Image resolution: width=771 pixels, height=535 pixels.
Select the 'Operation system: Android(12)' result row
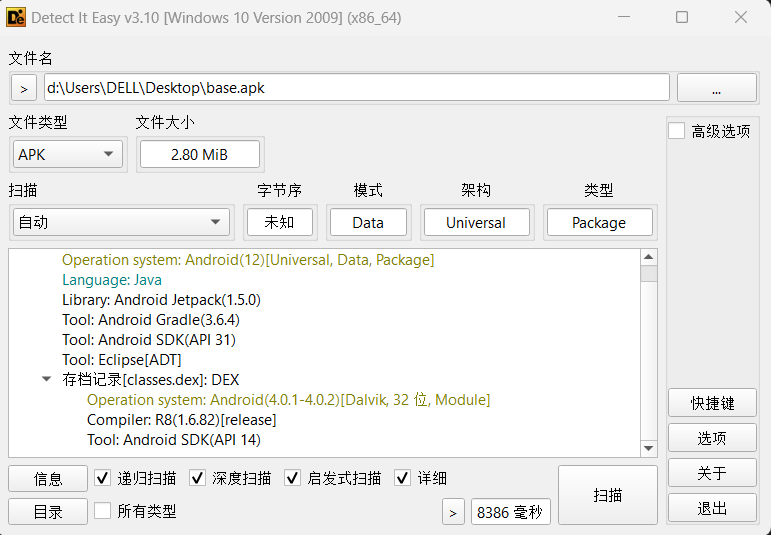coord(248,260)
